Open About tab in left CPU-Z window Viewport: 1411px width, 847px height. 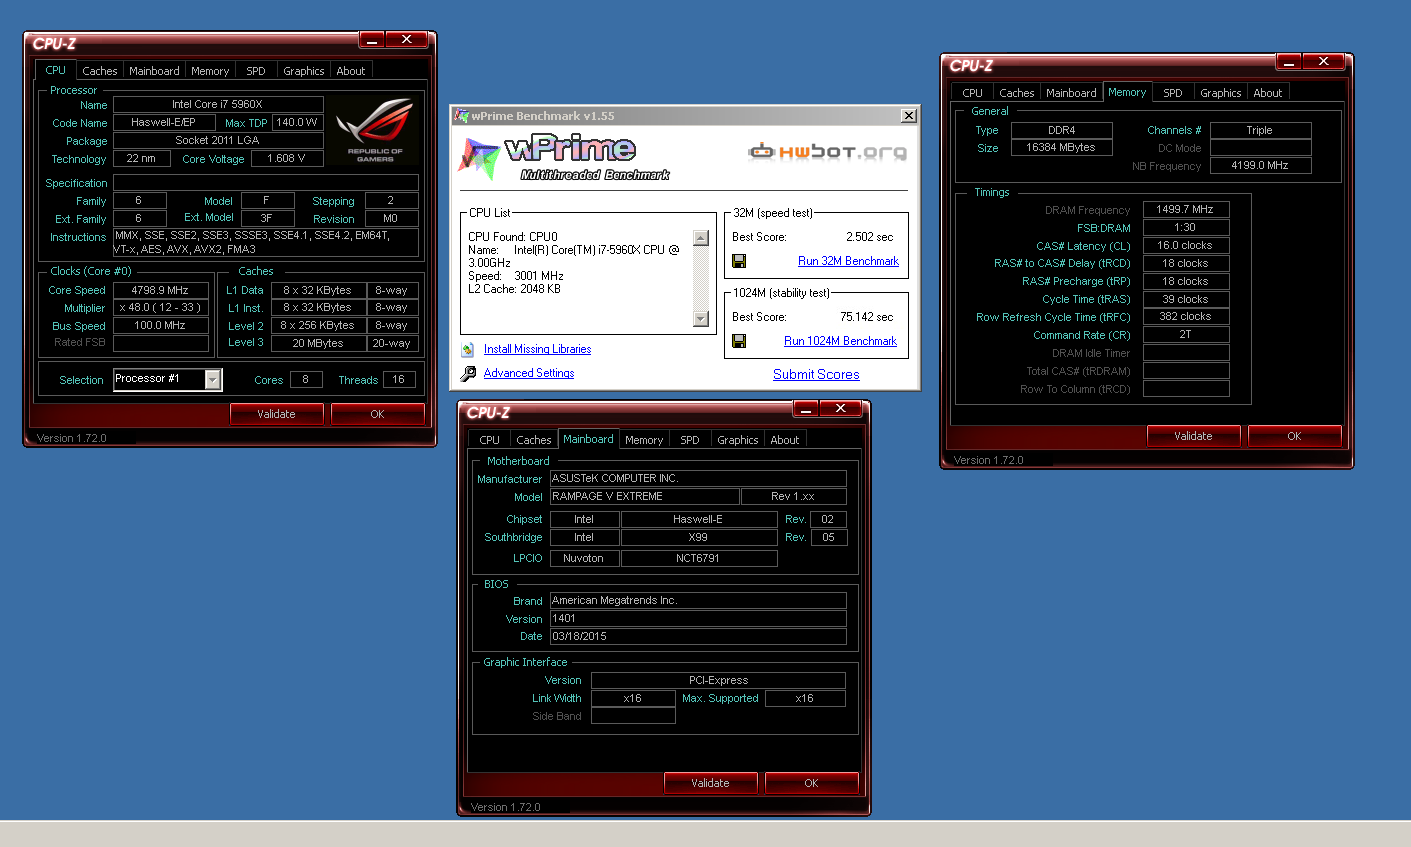(351, 71)
